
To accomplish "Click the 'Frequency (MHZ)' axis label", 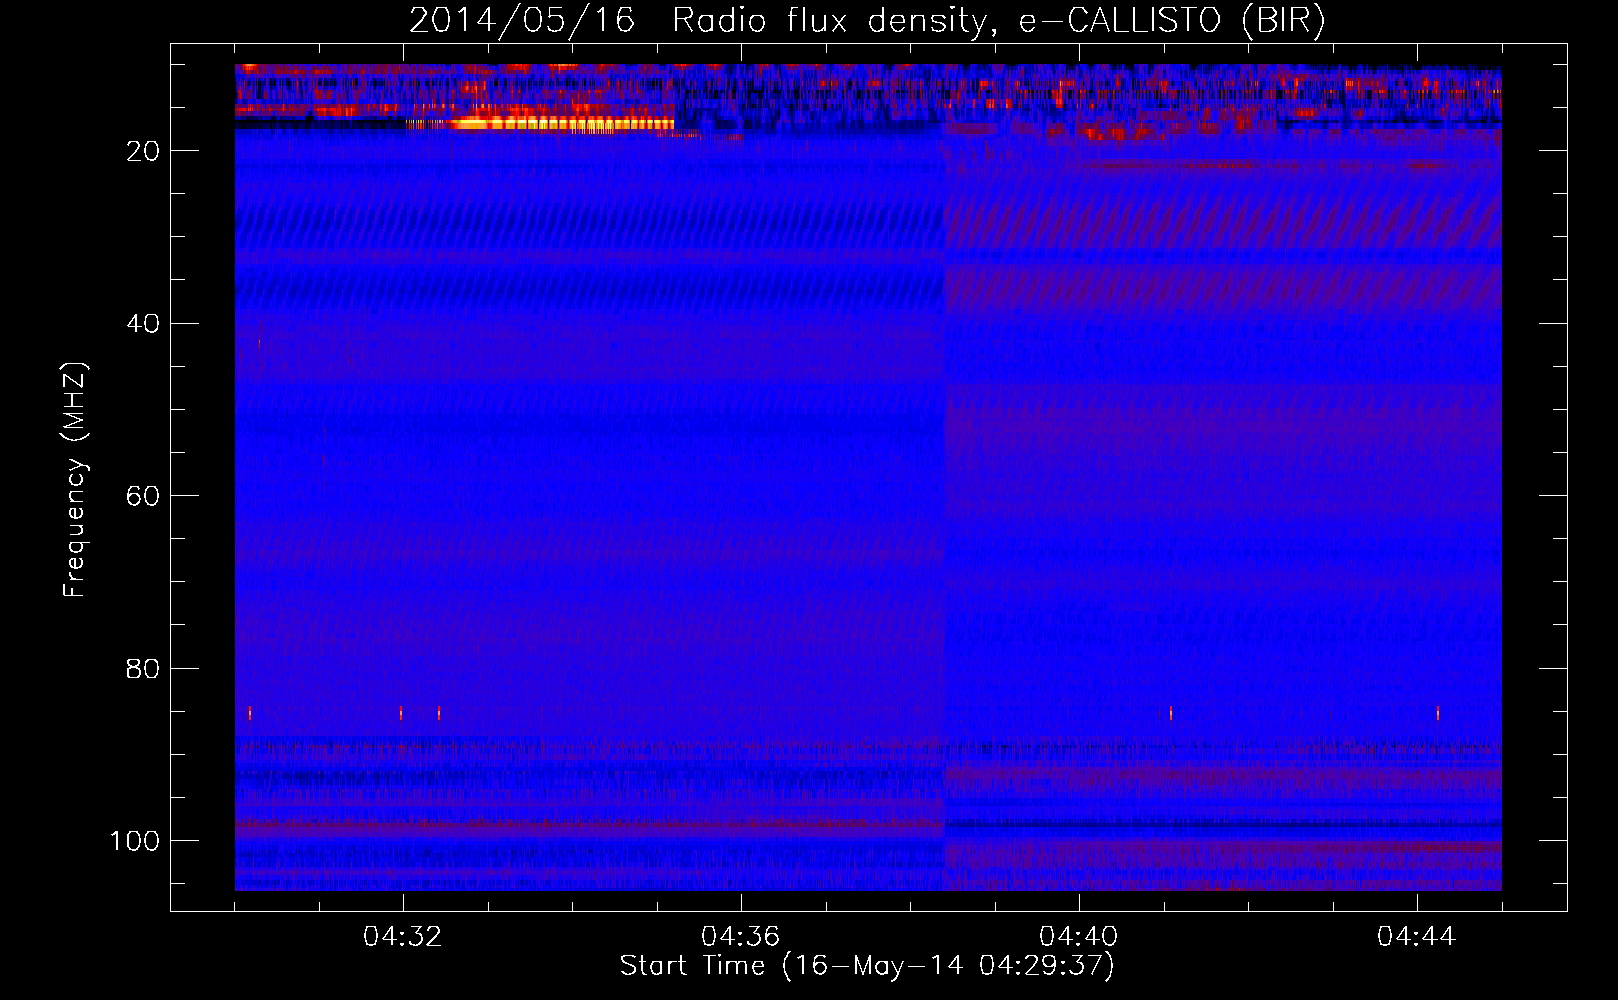I will pyautogui.click(x=76, y=480).
